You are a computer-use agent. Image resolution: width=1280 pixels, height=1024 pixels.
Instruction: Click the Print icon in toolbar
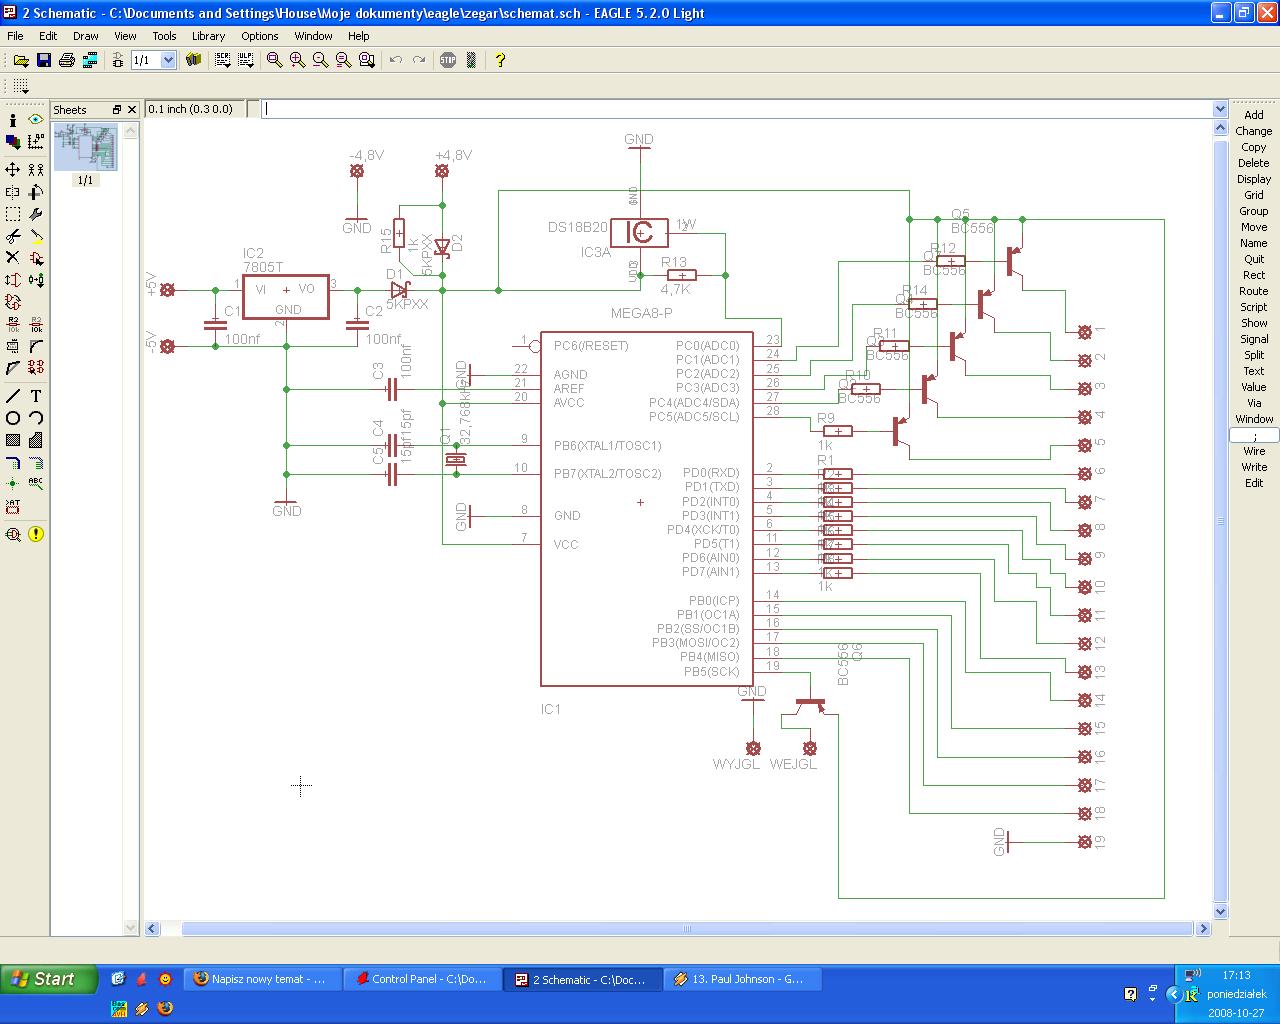pos(67,60)
